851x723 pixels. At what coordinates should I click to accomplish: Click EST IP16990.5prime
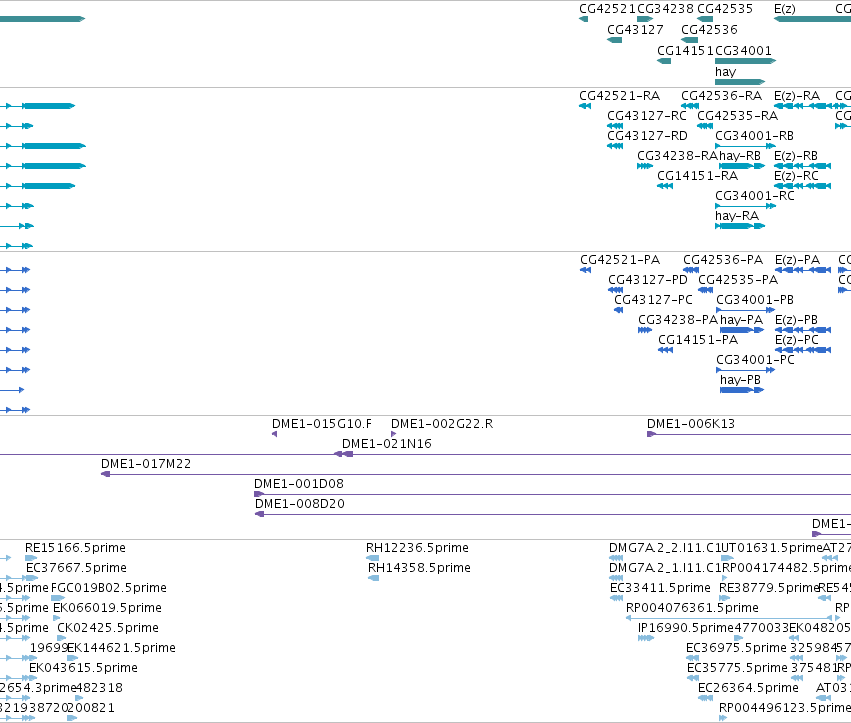pos(686,628)
